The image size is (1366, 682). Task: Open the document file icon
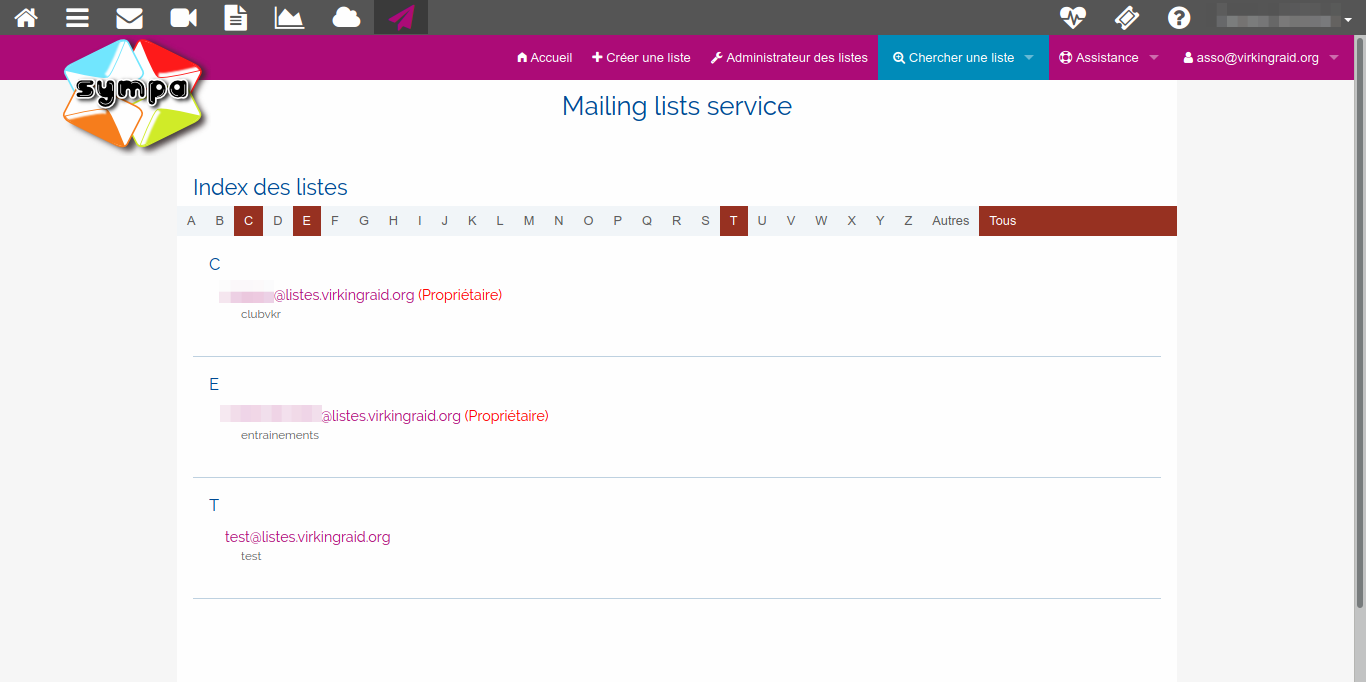[x=235, y=17]
